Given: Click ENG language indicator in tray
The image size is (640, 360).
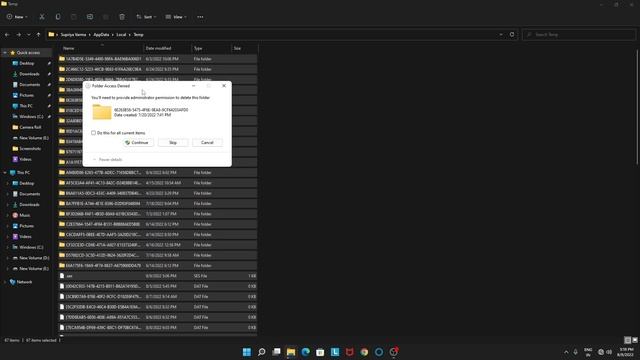Looking at the screenshot, I should click(588, 352).
